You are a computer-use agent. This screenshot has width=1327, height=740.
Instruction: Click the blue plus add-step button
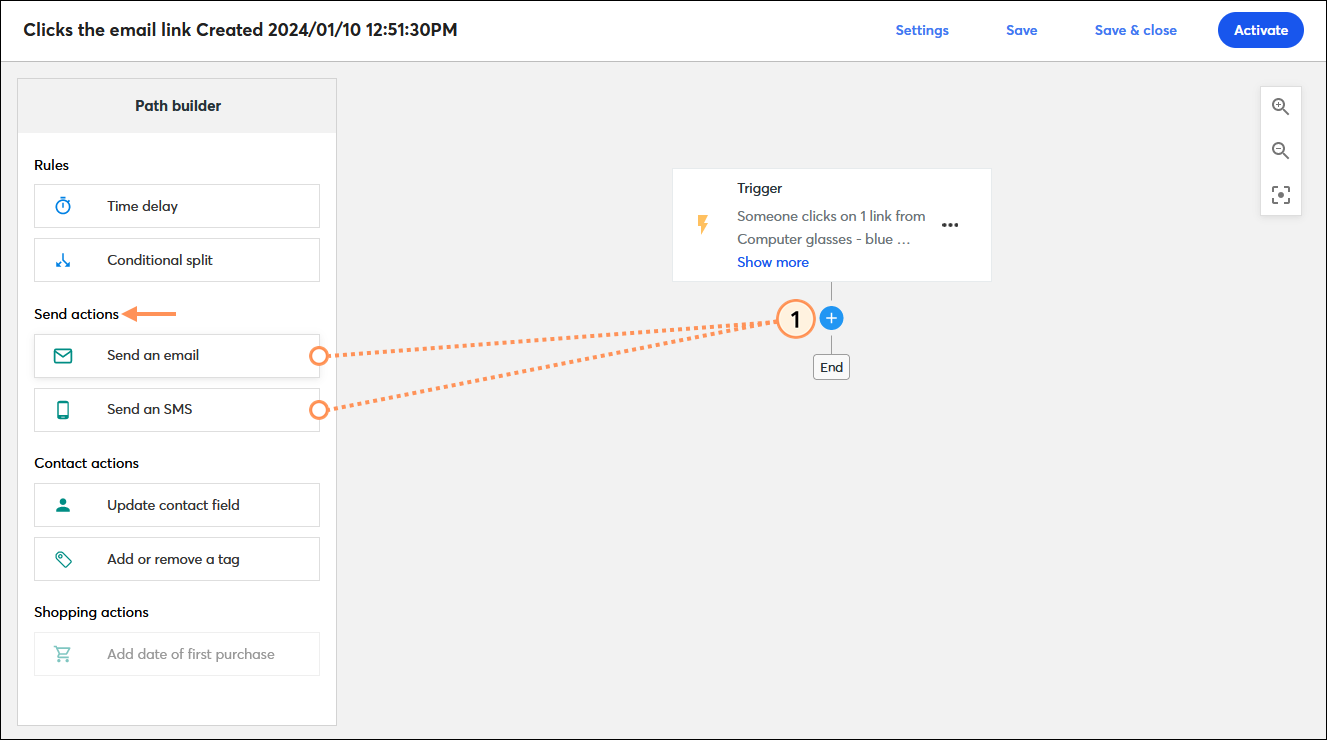click(831, 319)
